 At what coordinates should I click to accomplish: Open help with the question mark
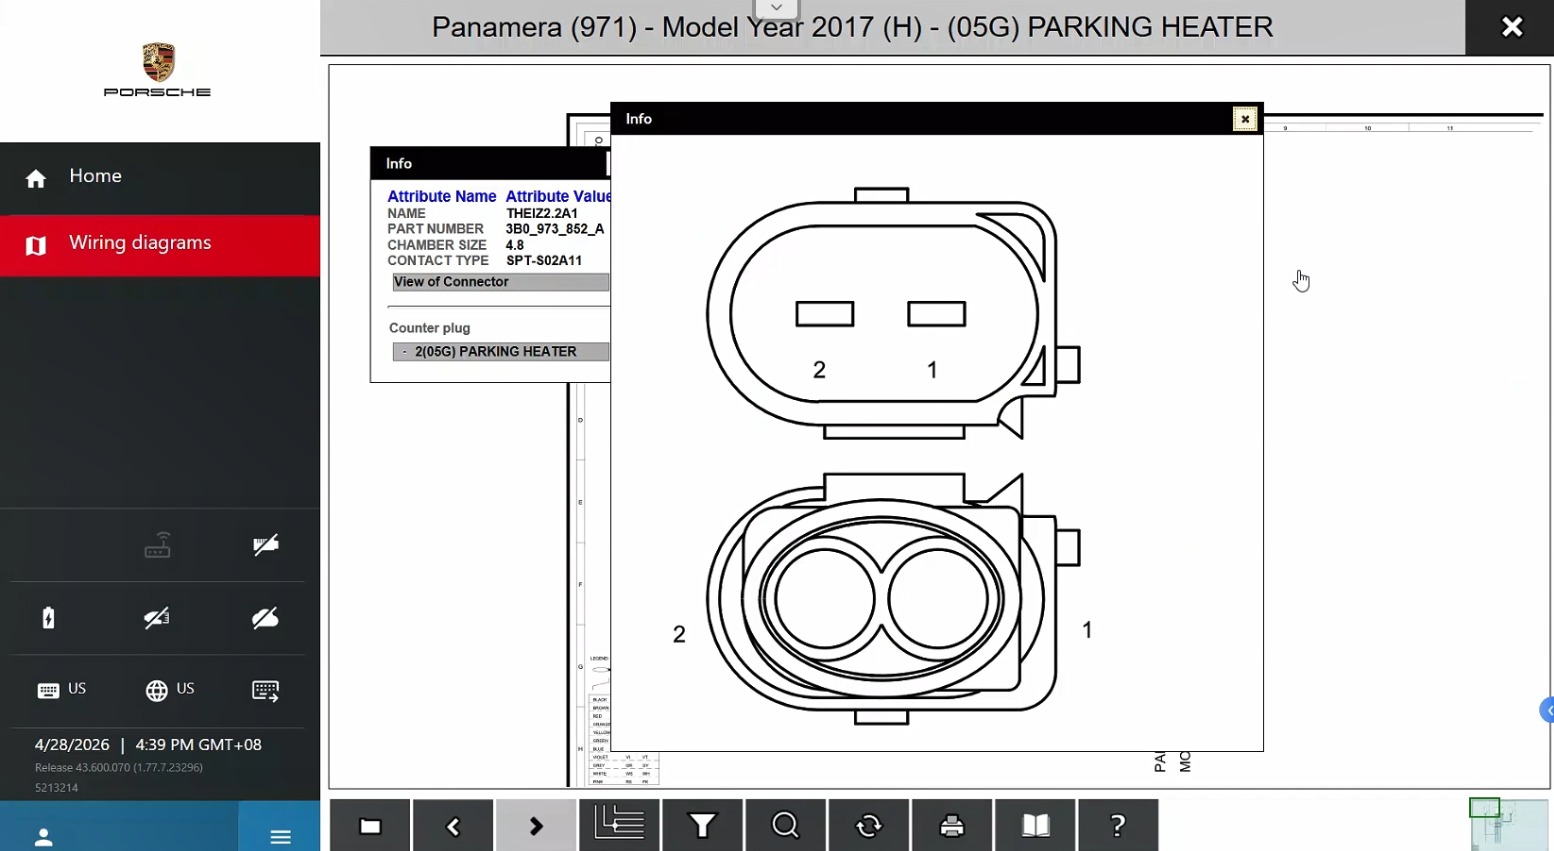1118,826
